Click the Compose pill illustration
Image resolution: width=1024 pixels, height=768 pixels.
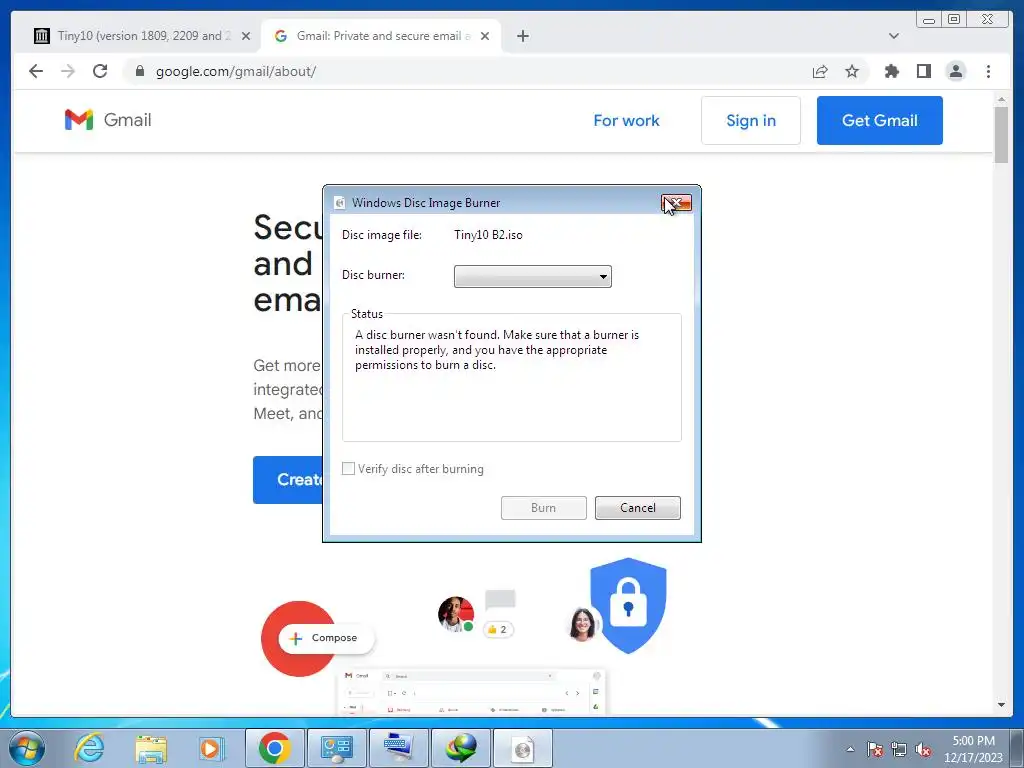327,638
